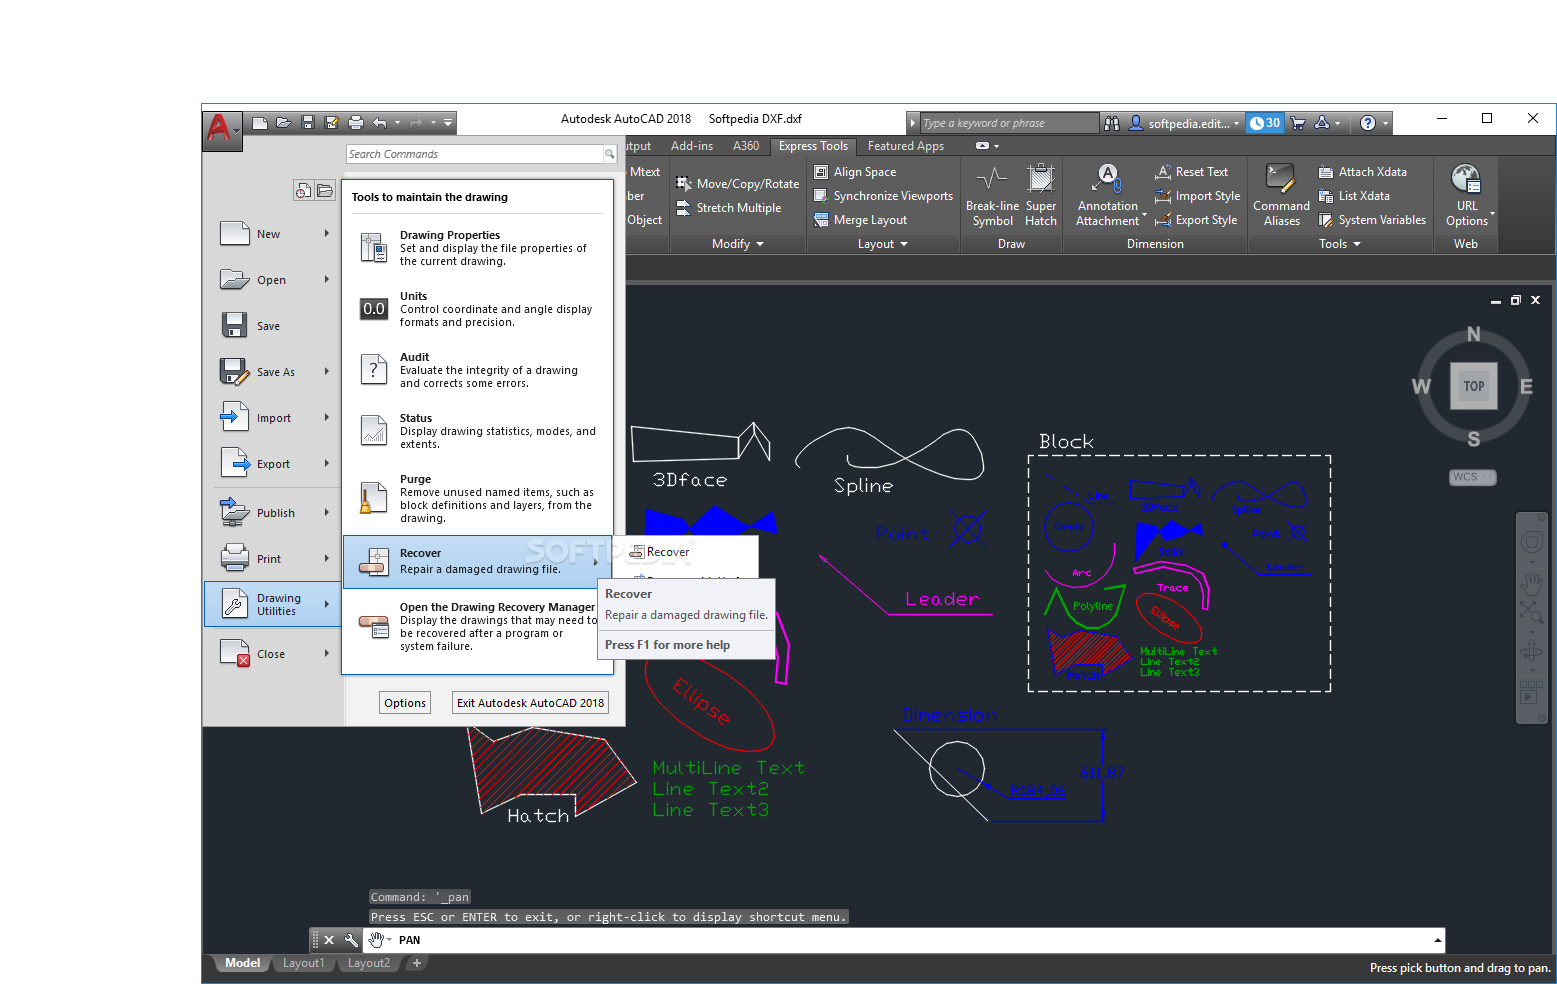
Task: Switch to the Express Tools ribbon tab
Action: [813, 146]
